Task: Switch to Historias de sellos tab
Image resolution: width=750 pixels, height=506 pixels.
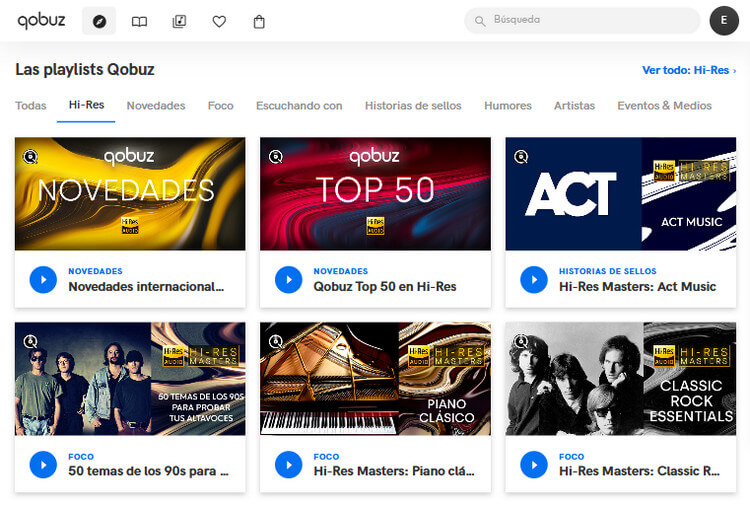Action: [413, 106]
